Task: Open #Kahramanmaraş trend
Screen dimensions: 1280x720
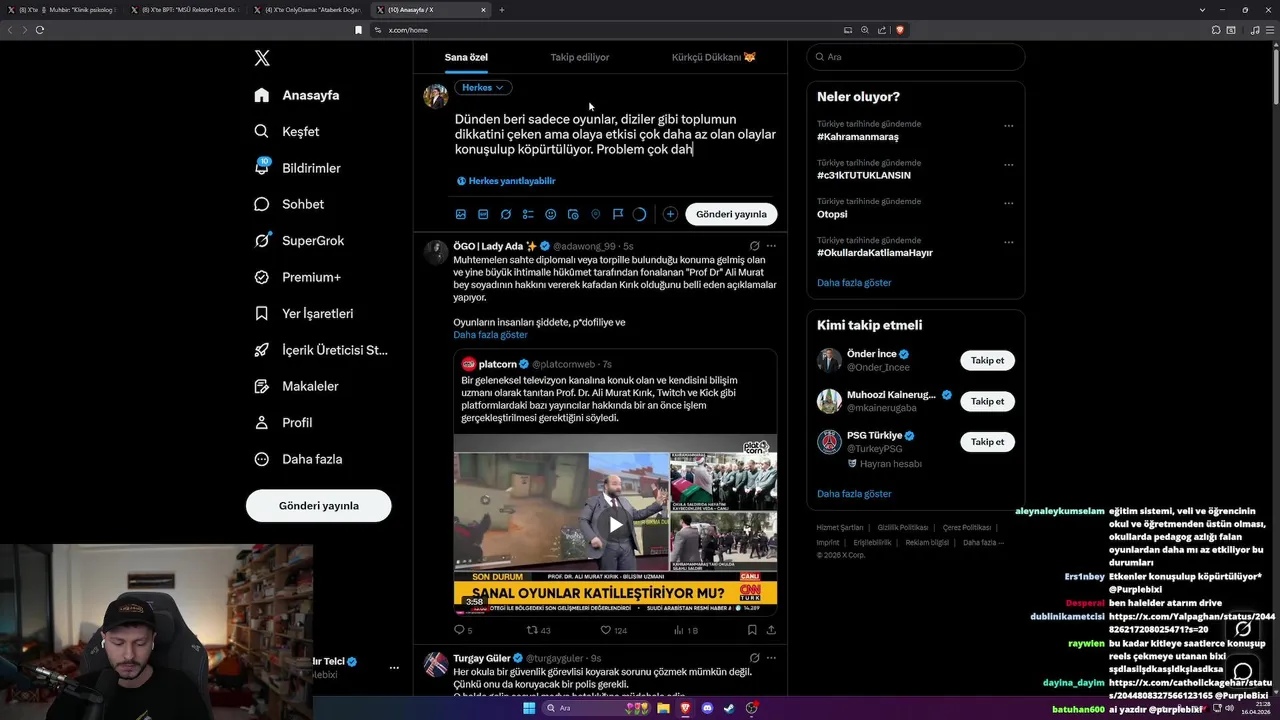Action: pyautogui.click(x=858, y=137)
